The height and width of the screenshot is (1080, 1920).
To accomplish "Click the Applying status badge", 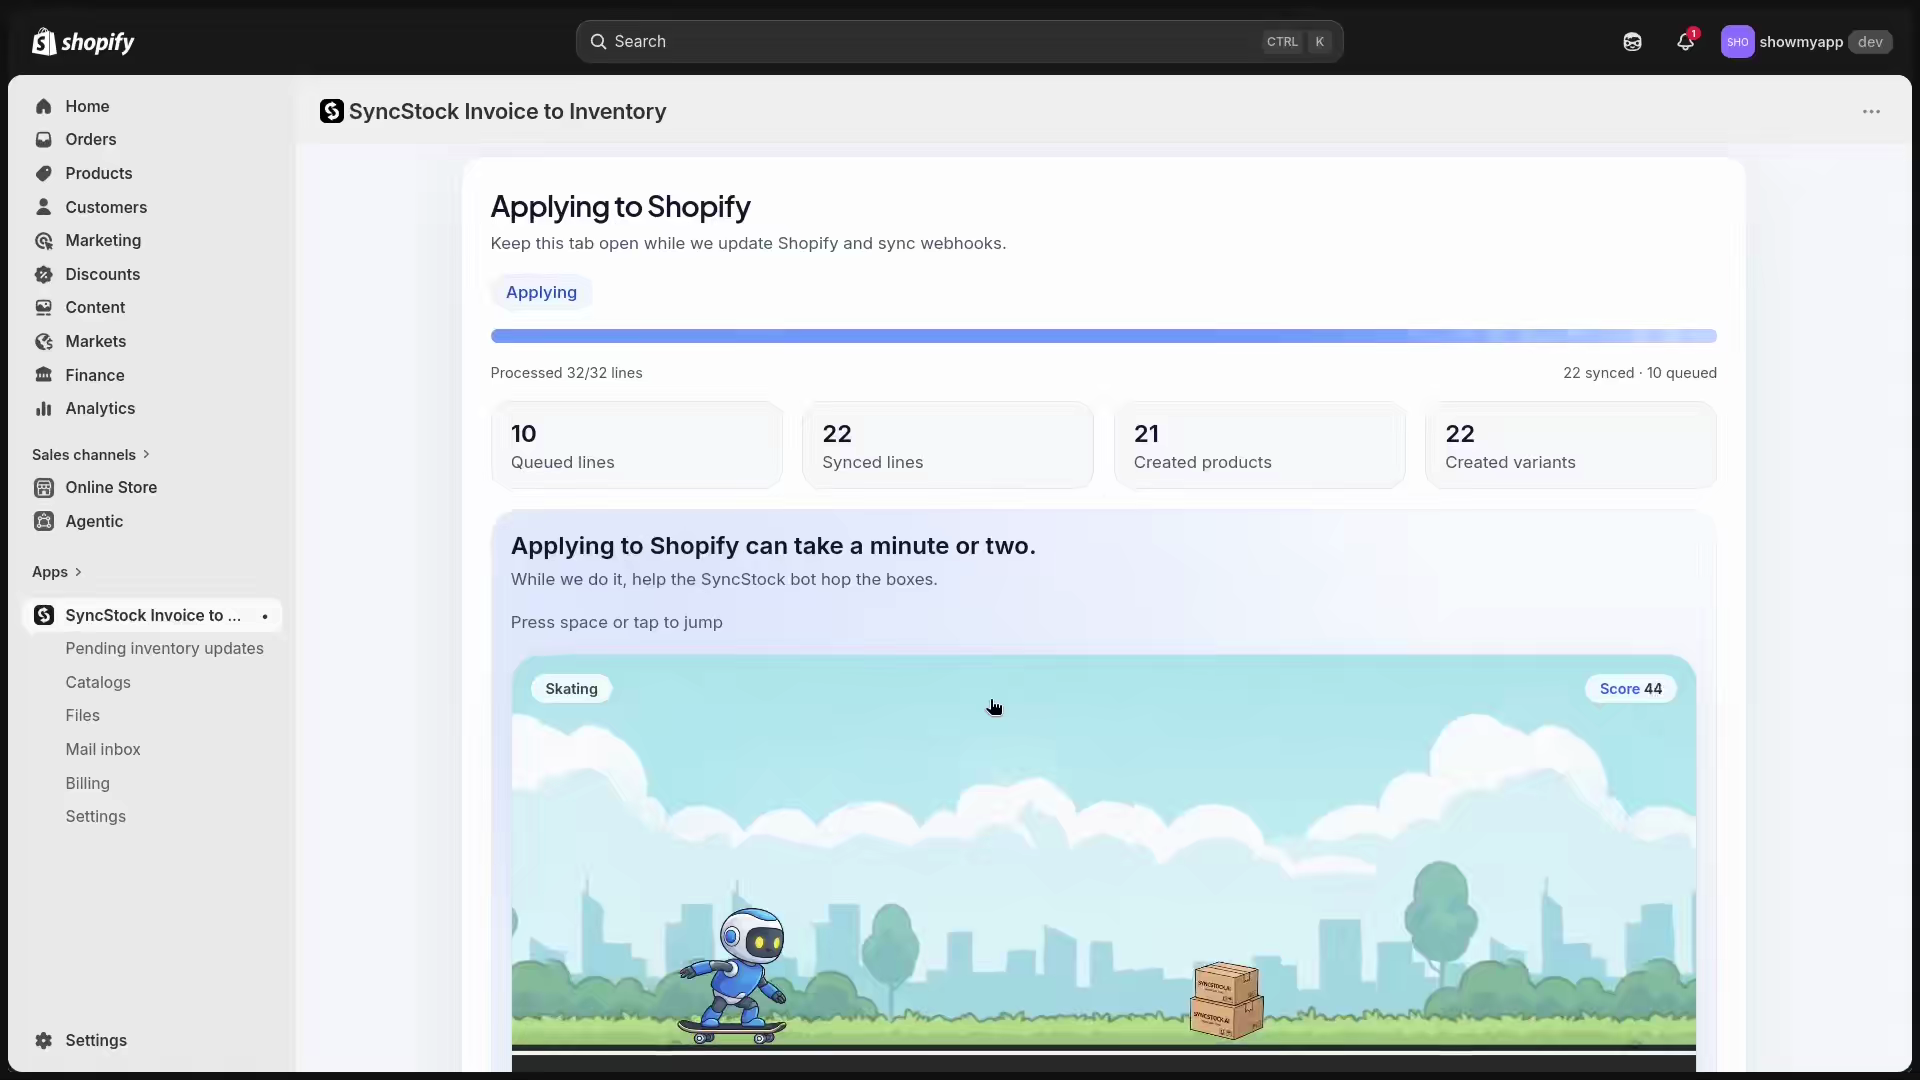I will [541, 293].
